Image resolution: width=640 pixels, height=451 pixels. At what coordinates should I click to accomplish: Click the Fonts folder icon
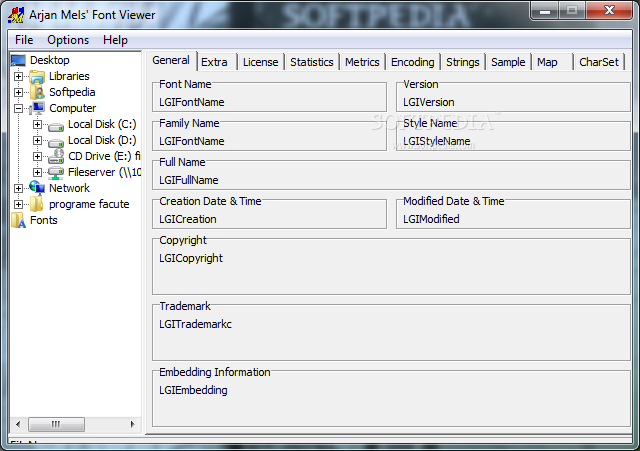click(19, 220)
